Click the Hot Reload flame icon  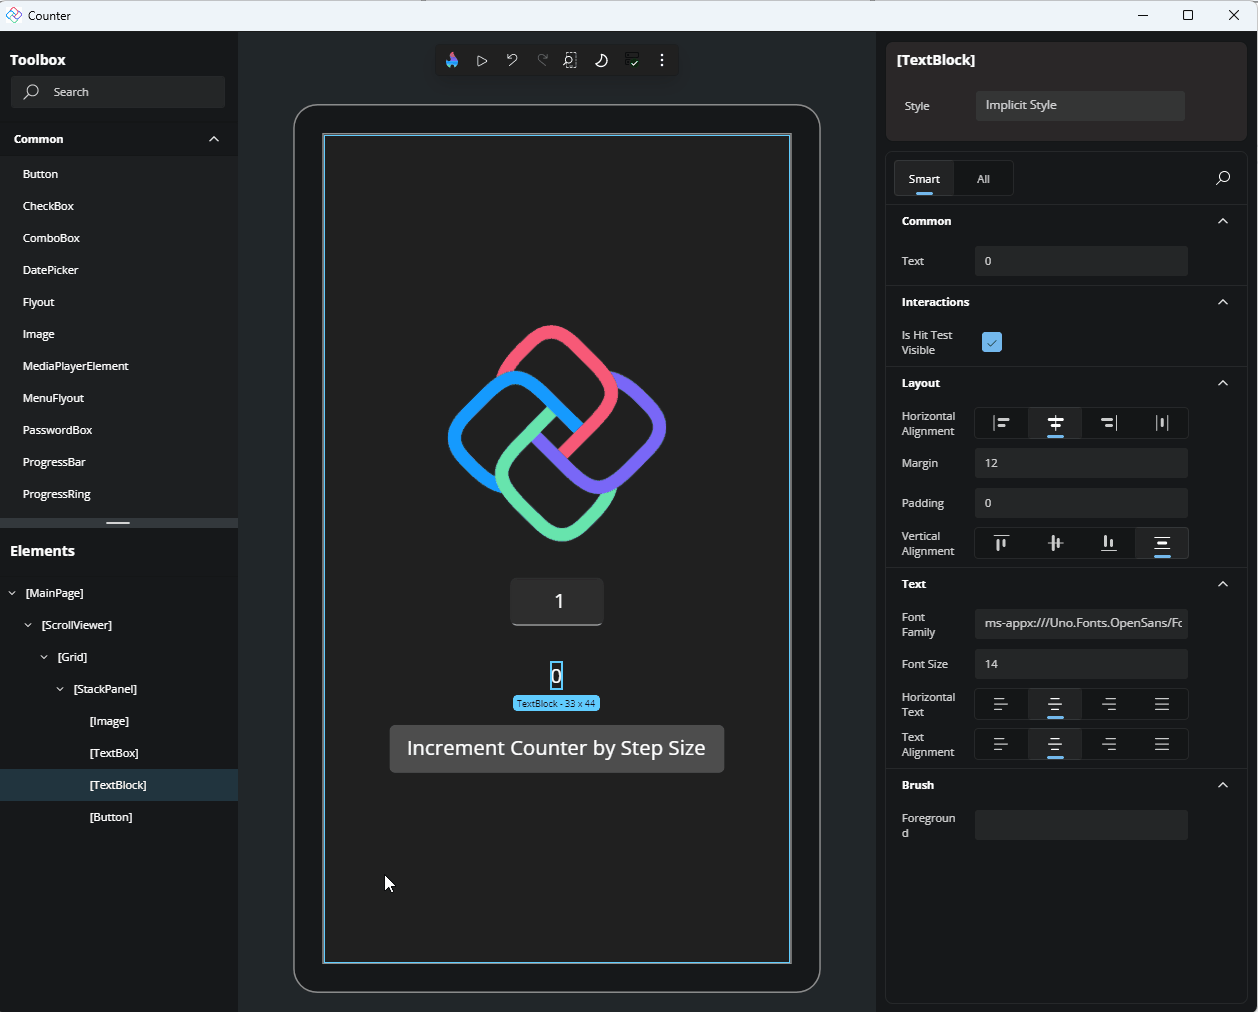pyautogui.click(x=452, y=60)
